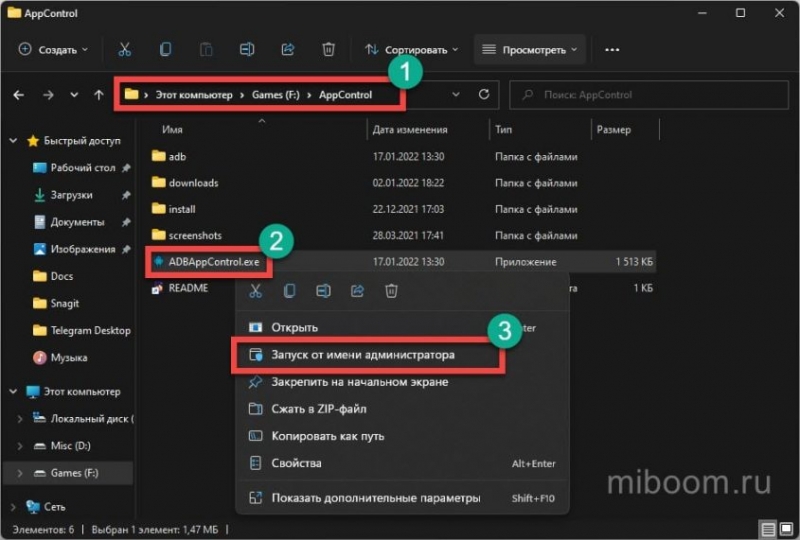The height and width of the screenshot is (540, 800).
Task: Expand the Сеть tree node
Action: click(13, 507)
